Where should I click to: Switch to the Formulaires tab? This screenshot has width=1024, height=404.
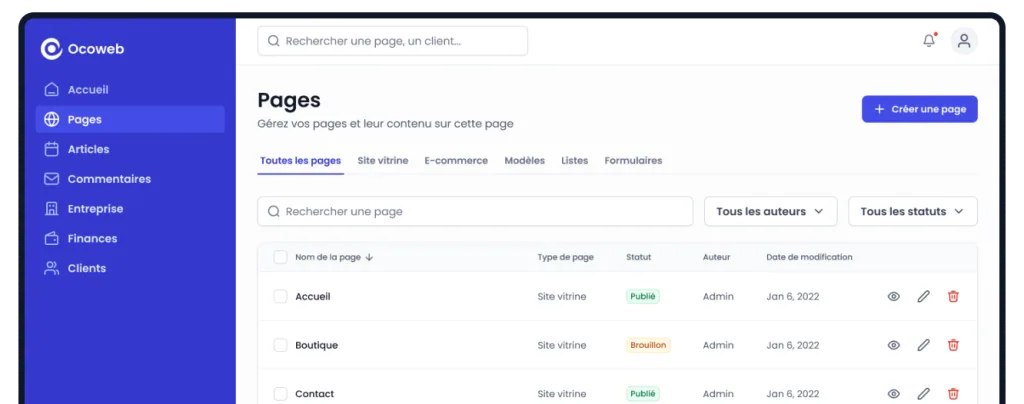click(x=633, y=161)
